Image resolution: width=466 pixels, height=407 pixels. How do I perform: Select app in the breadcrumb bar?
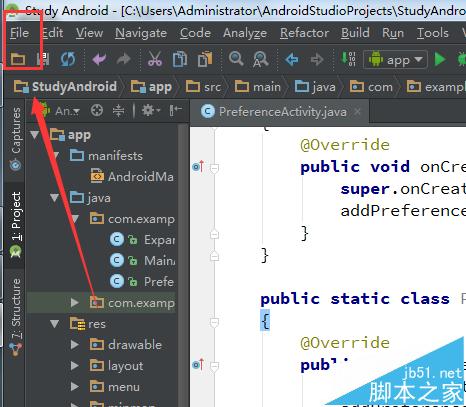coord(151,87)
